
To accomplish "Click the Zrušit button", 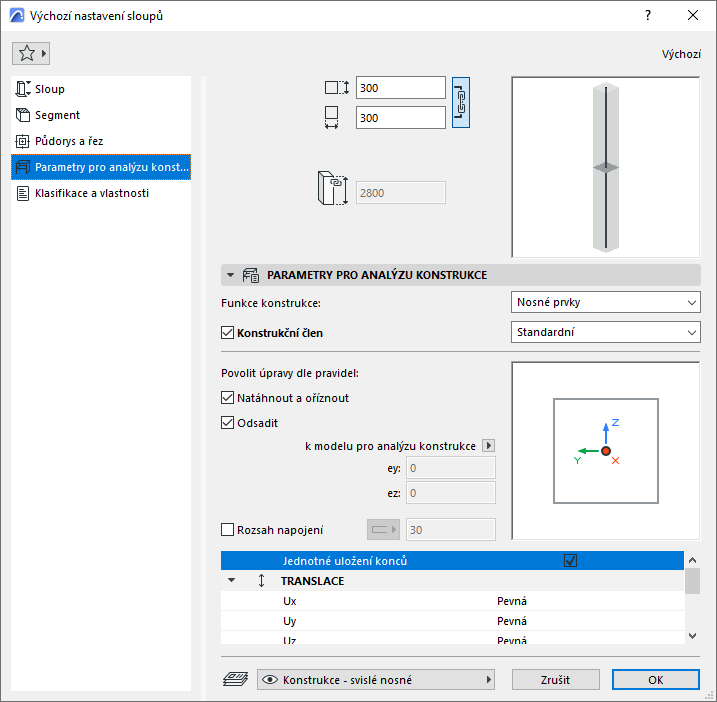I will tap(555, 680).
